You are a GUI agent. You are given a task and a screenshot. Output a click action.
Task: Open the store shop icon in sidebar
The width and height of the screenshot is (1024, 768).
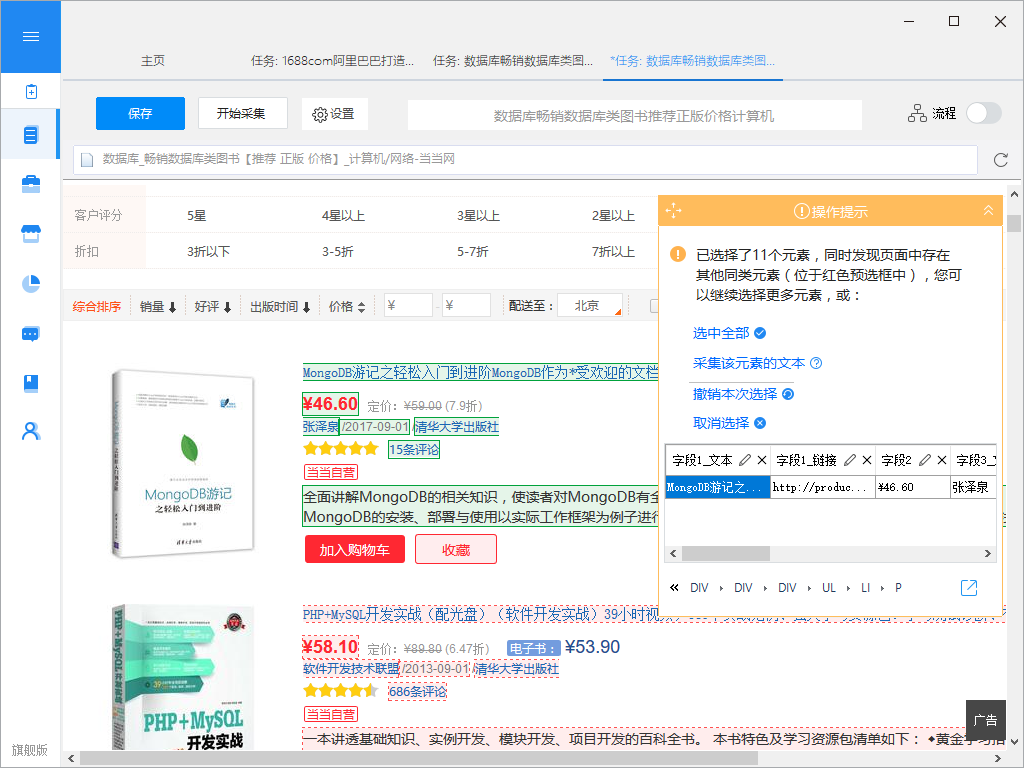tap(31, 234)
